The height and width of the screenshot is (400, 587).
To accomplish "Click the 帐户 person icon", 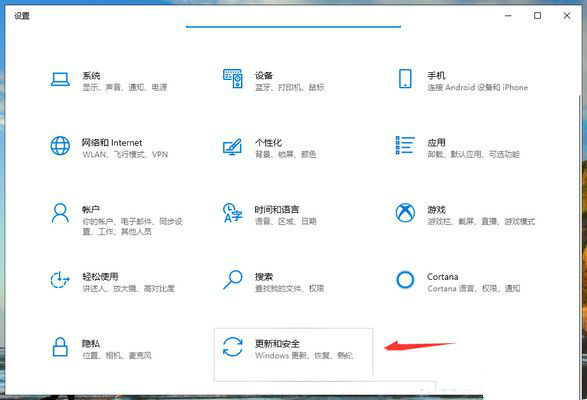I will click(x=60, y=213).
